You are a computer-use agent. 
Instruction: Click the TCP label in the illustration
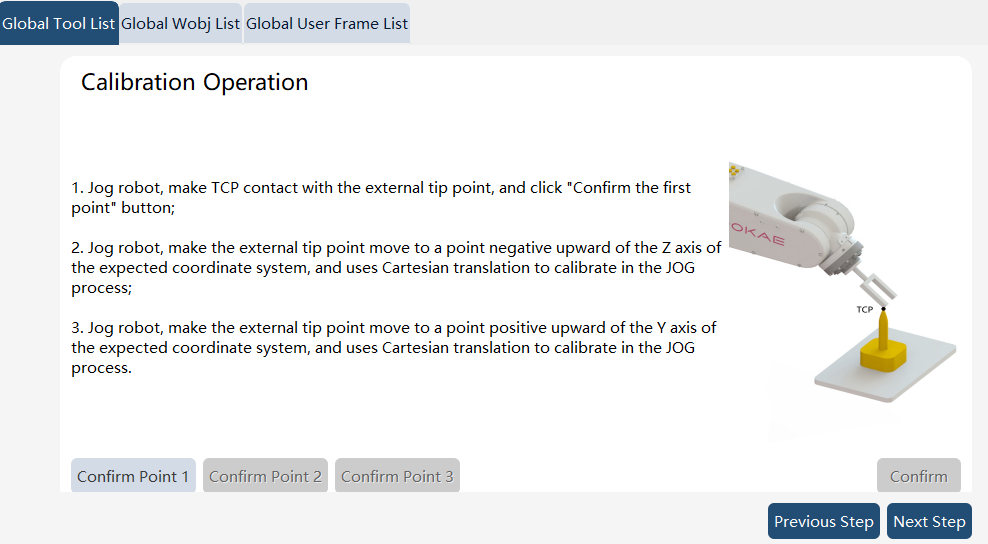[x=864, y=310]
